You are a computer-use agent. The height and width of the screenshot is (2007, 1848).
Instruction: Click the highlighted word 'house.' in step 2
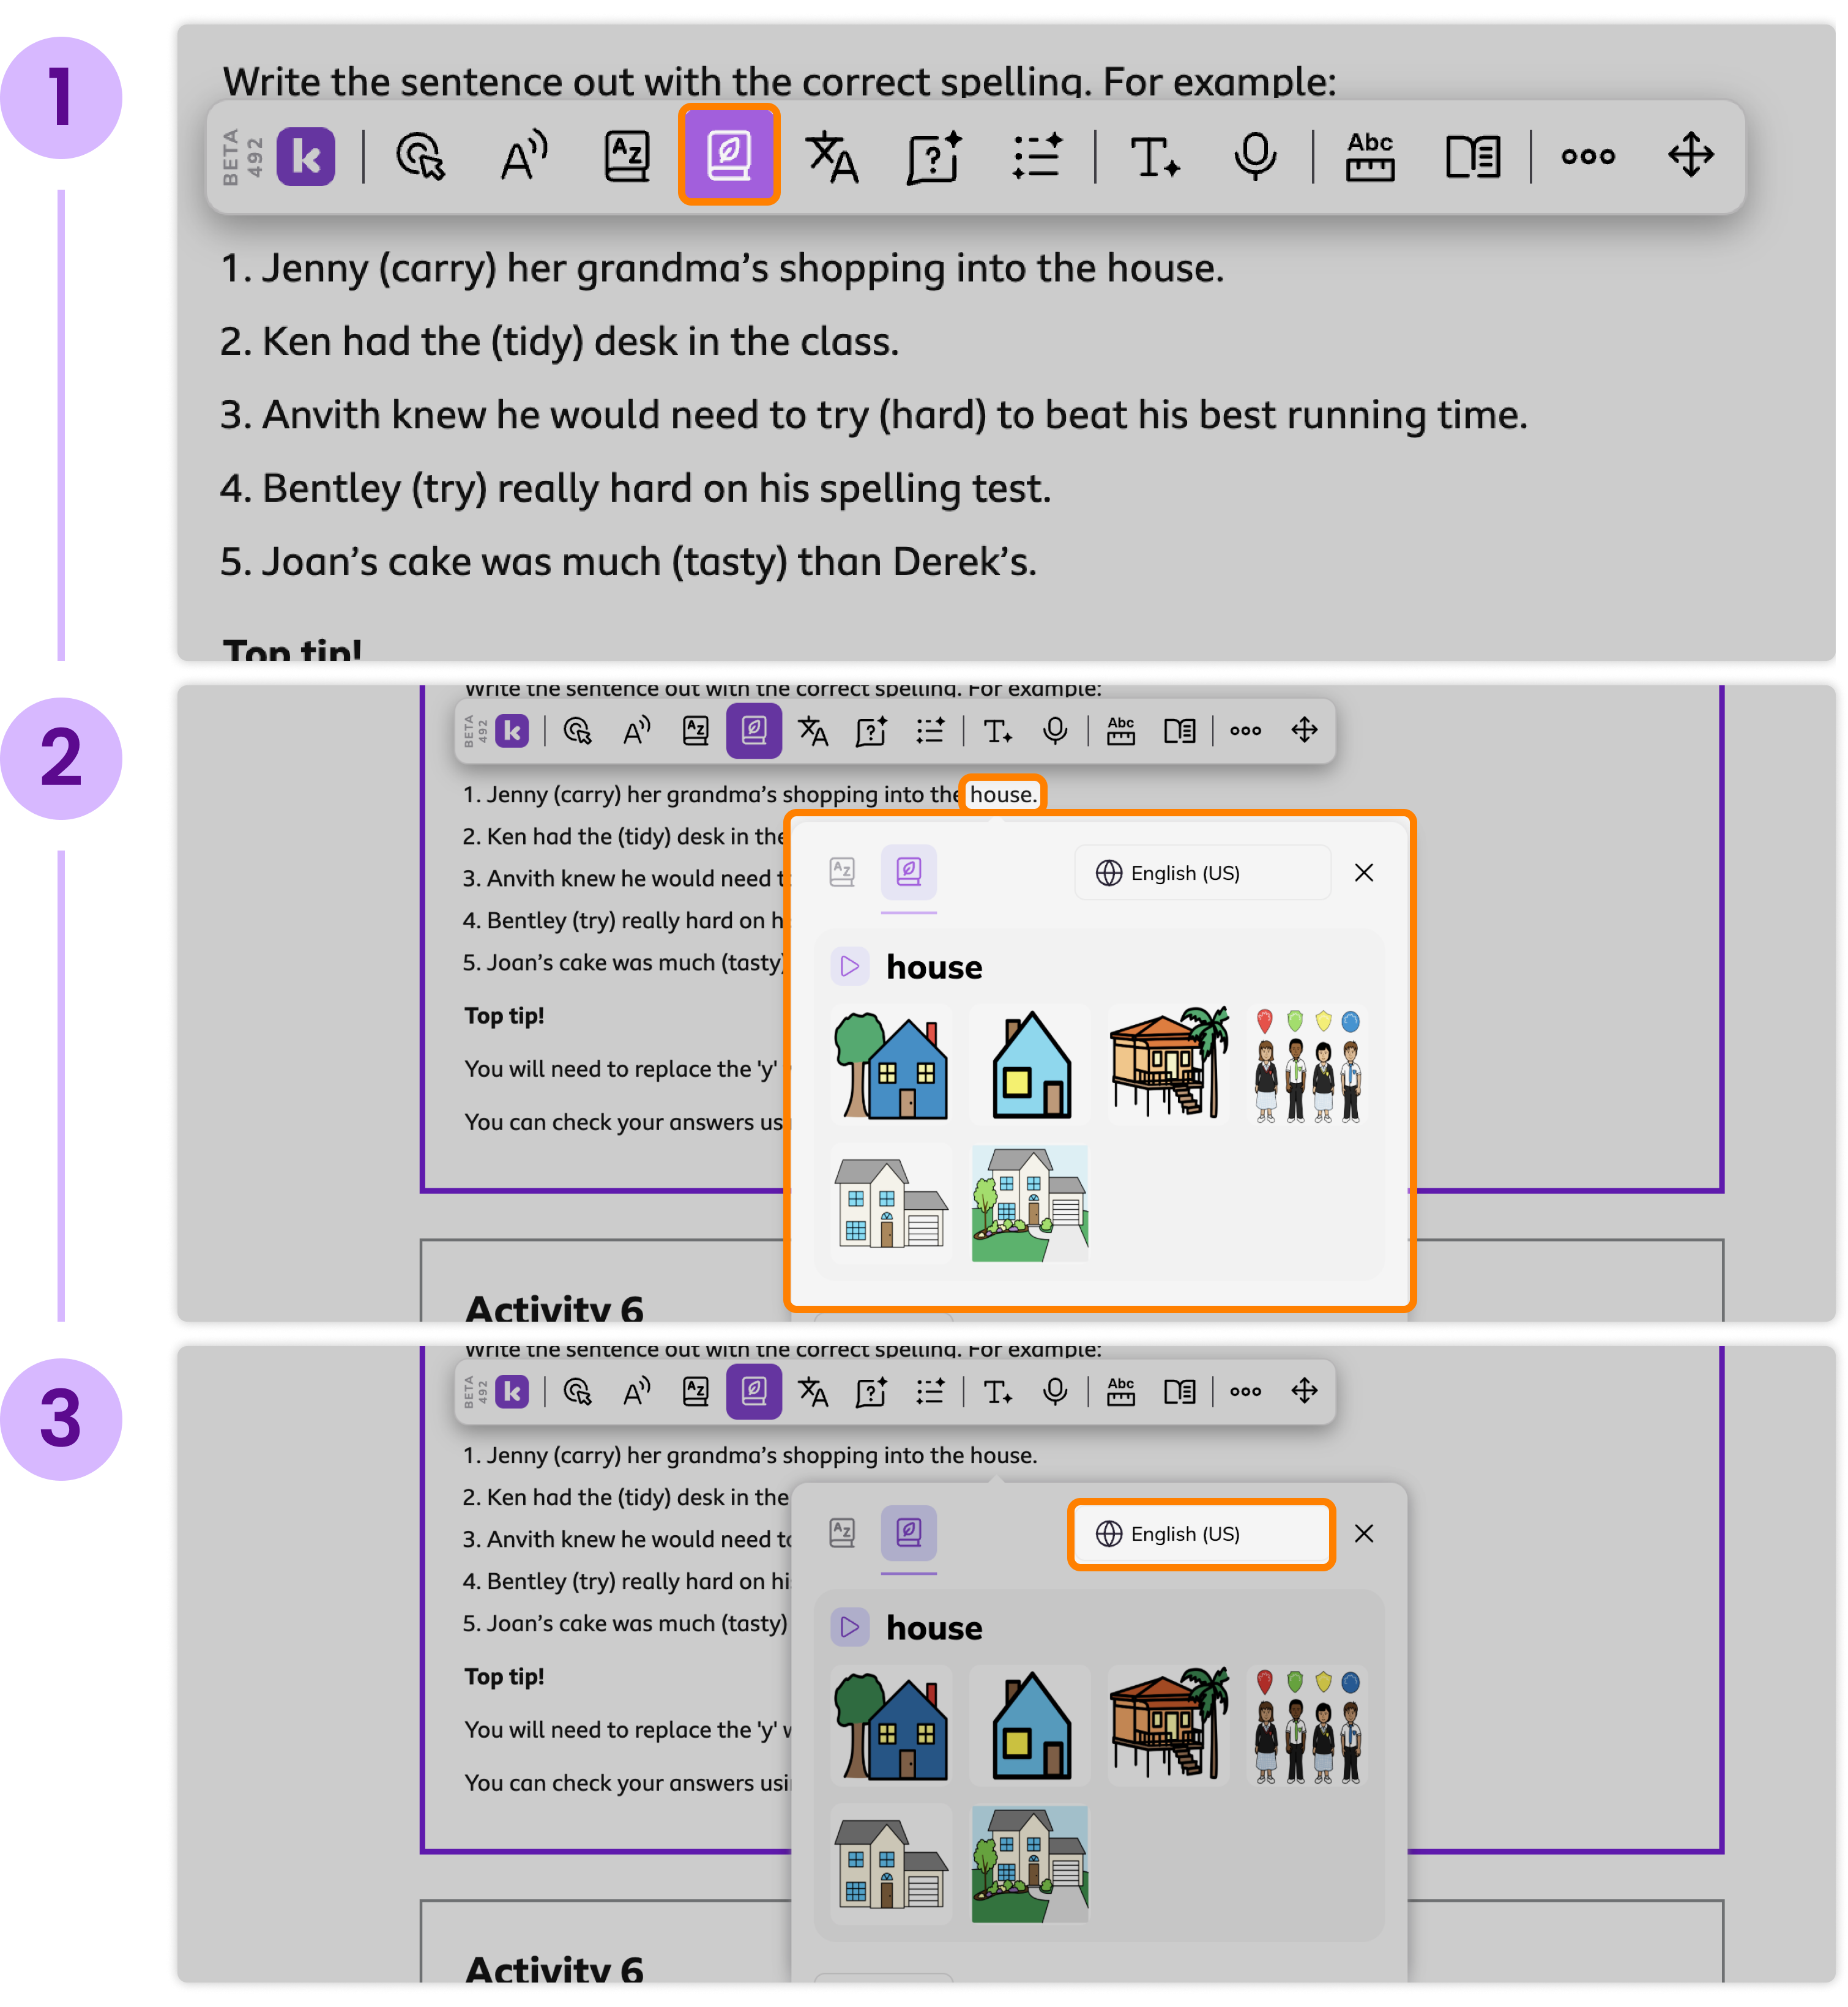tap(1003, 795)
